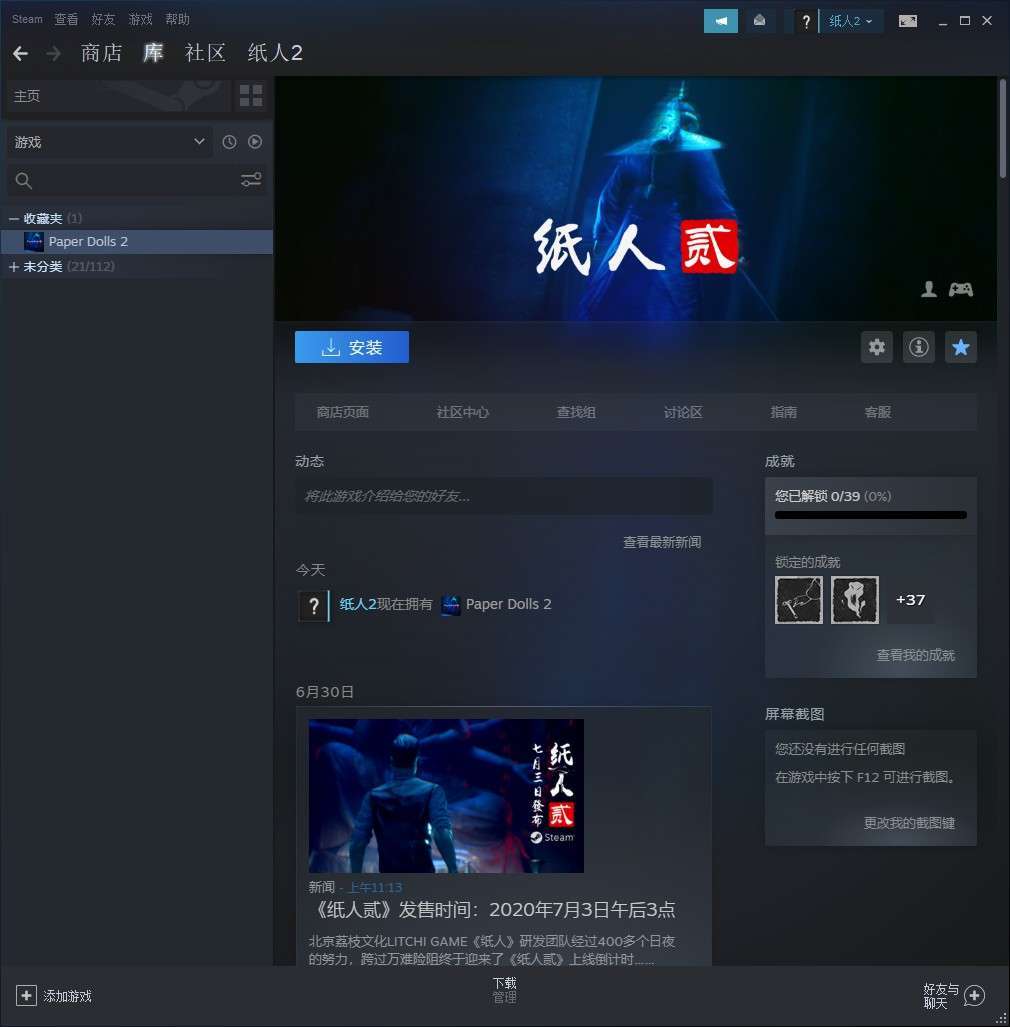This screenshot has width=1010, height=1027.
Task: Open game info via the info icon
Action: [x=919, y=347]
